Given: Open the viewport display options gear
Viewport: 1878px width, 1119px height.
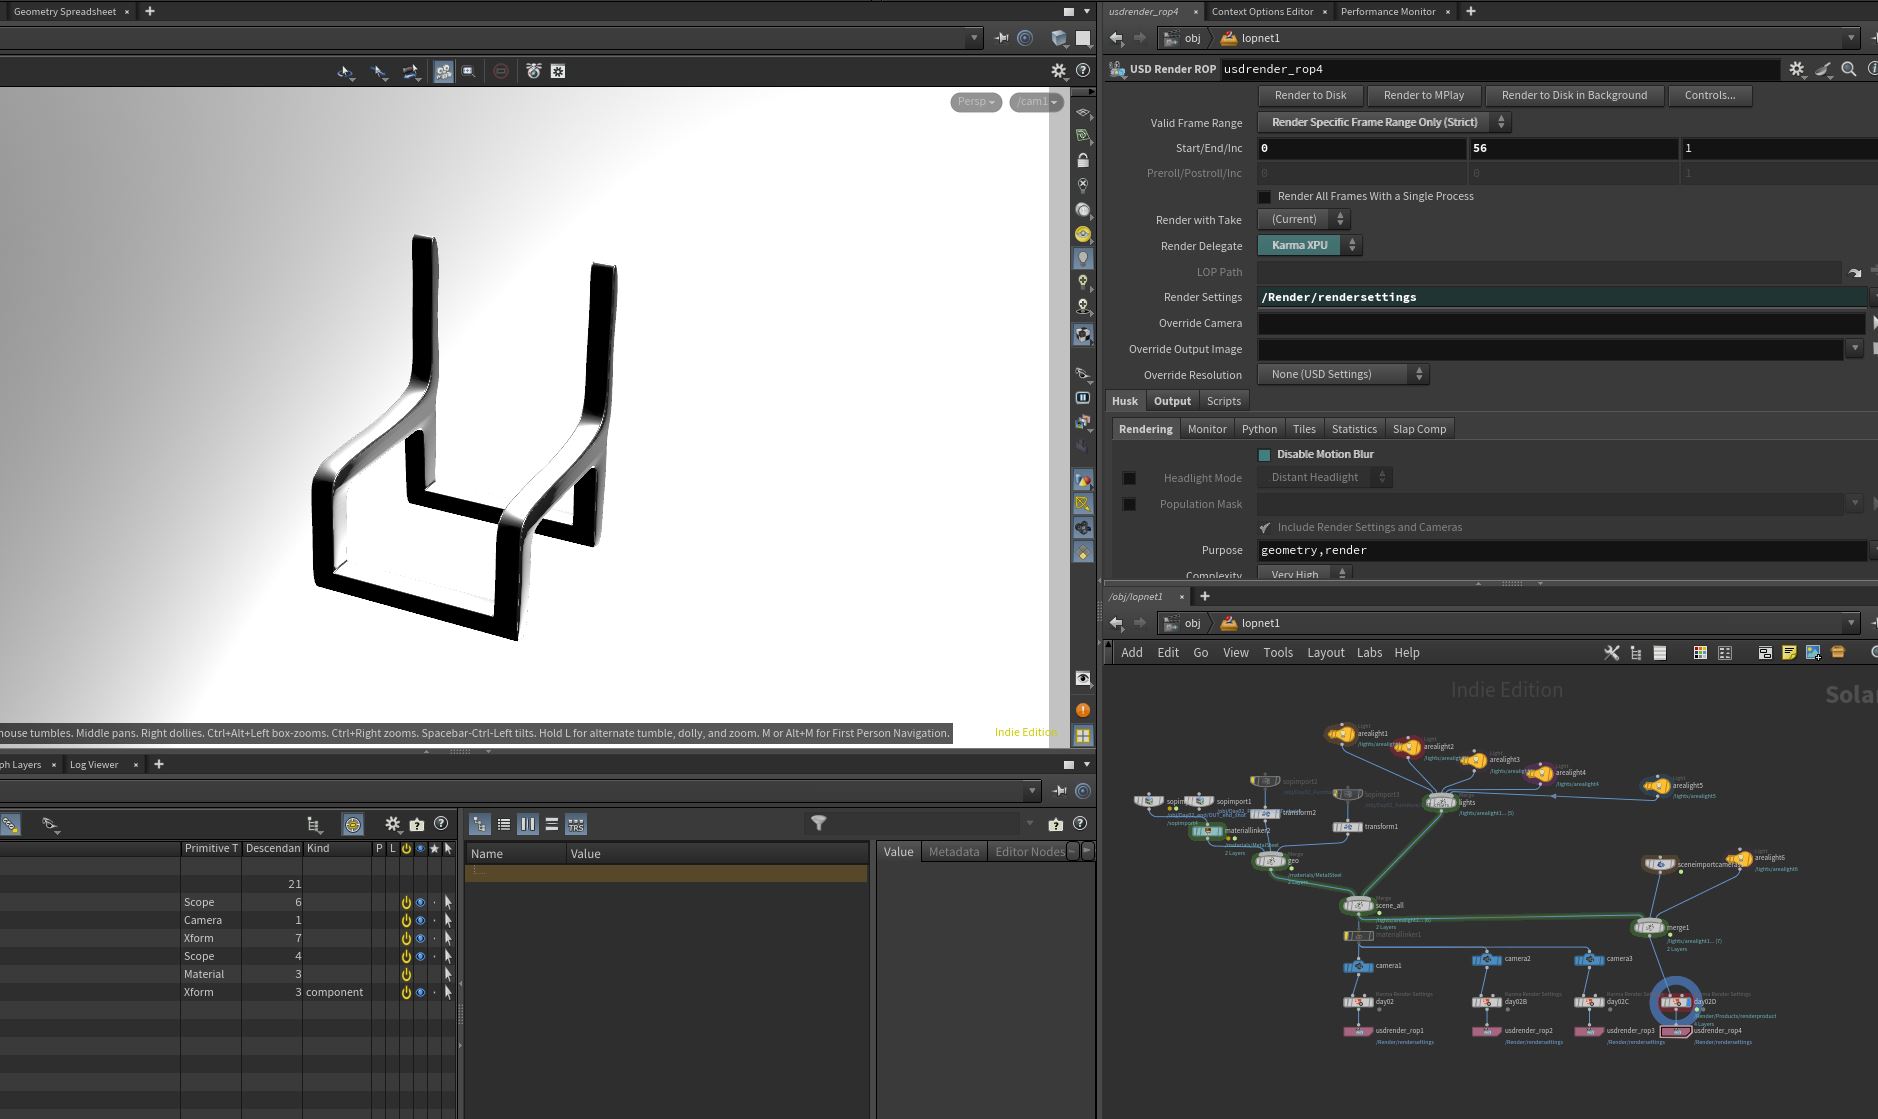Looking at the screenshot, I should (1058, 71).
